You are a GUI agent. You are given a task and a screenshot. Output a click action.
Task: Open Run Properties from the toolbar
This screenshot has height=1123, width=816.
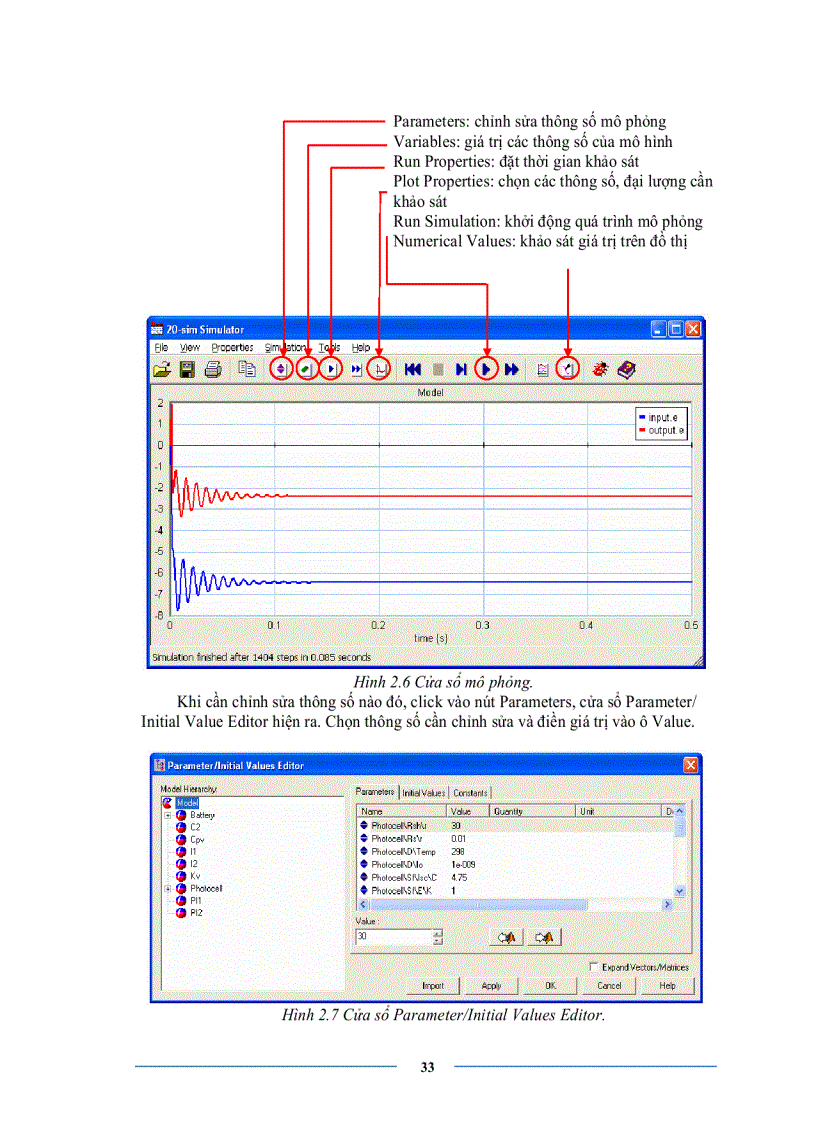click(331, 368)
